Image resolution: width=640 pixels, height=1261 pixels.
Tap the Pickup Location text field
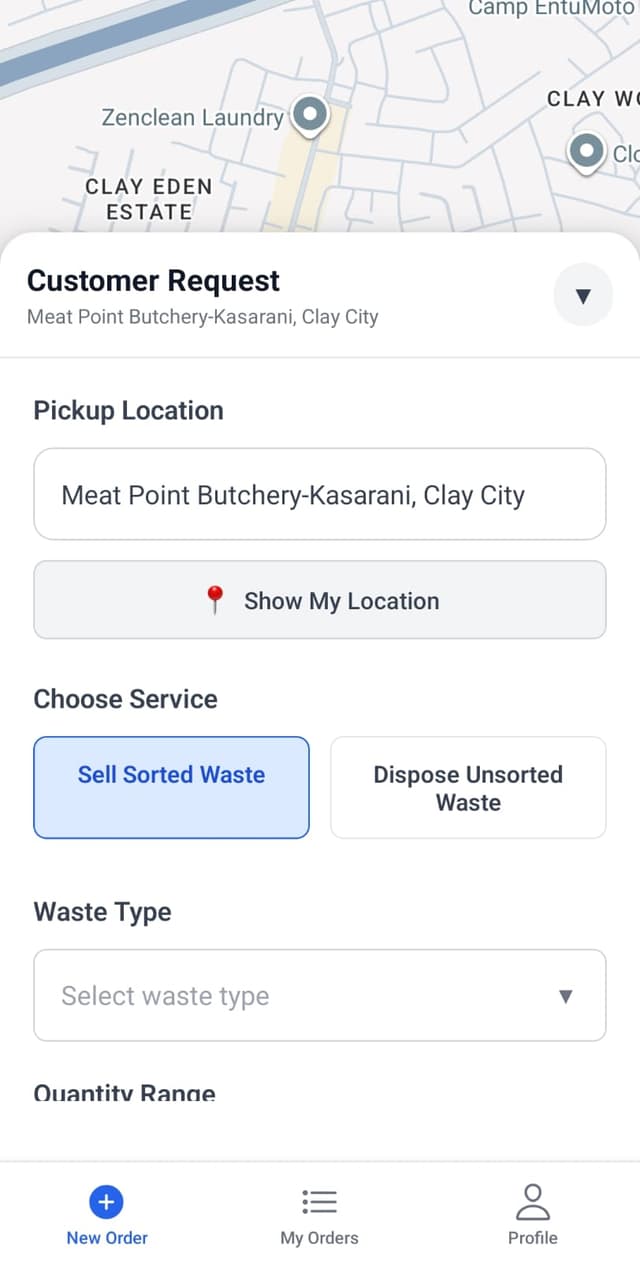(319, 495)
